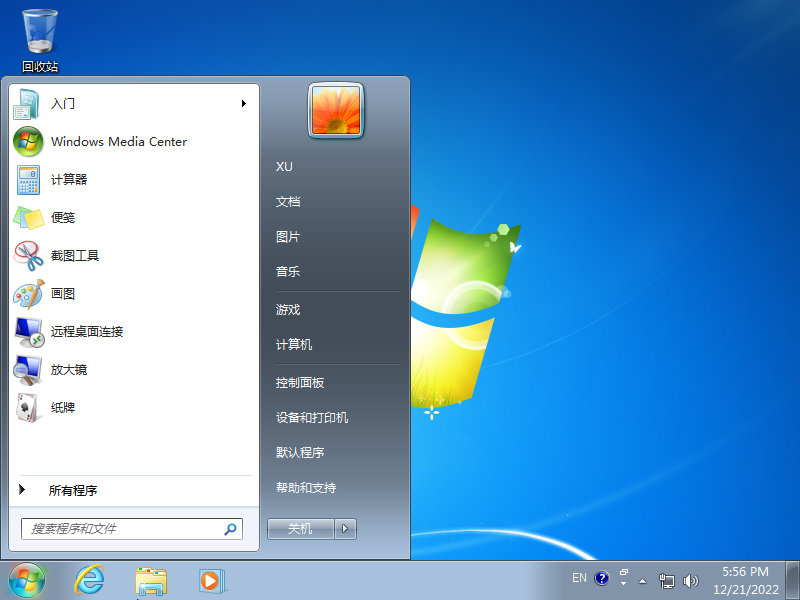Open the Magnifier tool (放大镜)
This screenshot has height=600, width=800.
[68, 369]
